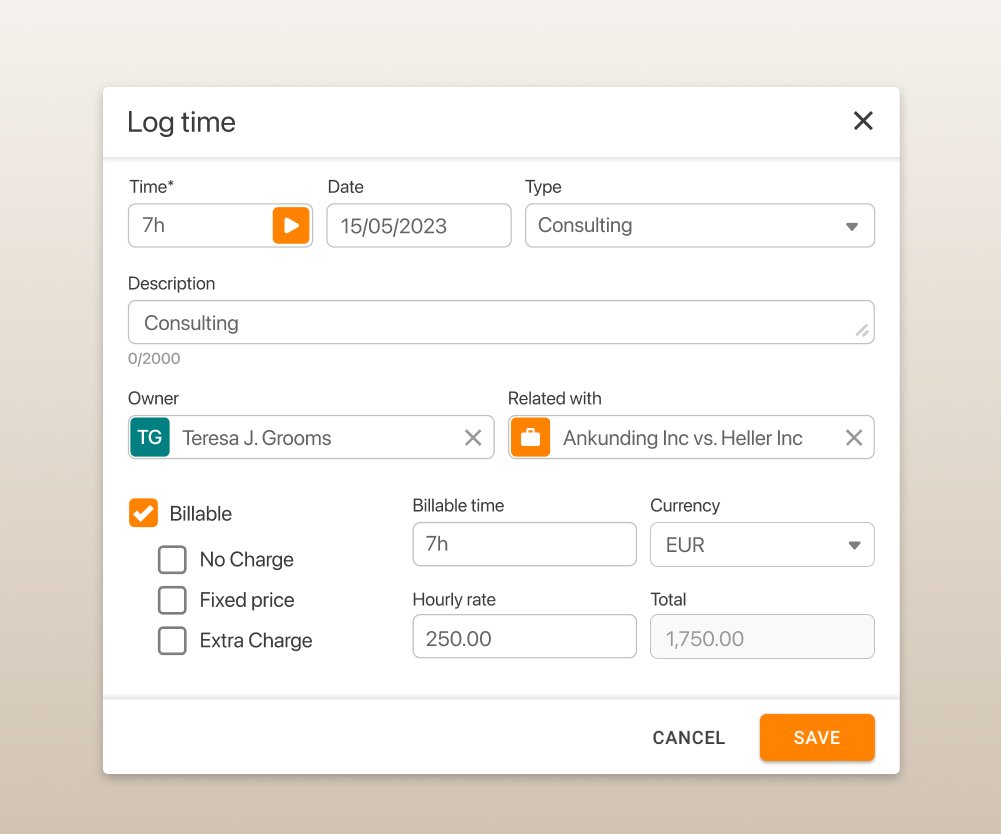Viewport: 1001px width, 834px height.
Task: Remove the Ankunding Inc vs. Heller Inc relation
Action: 854,437
